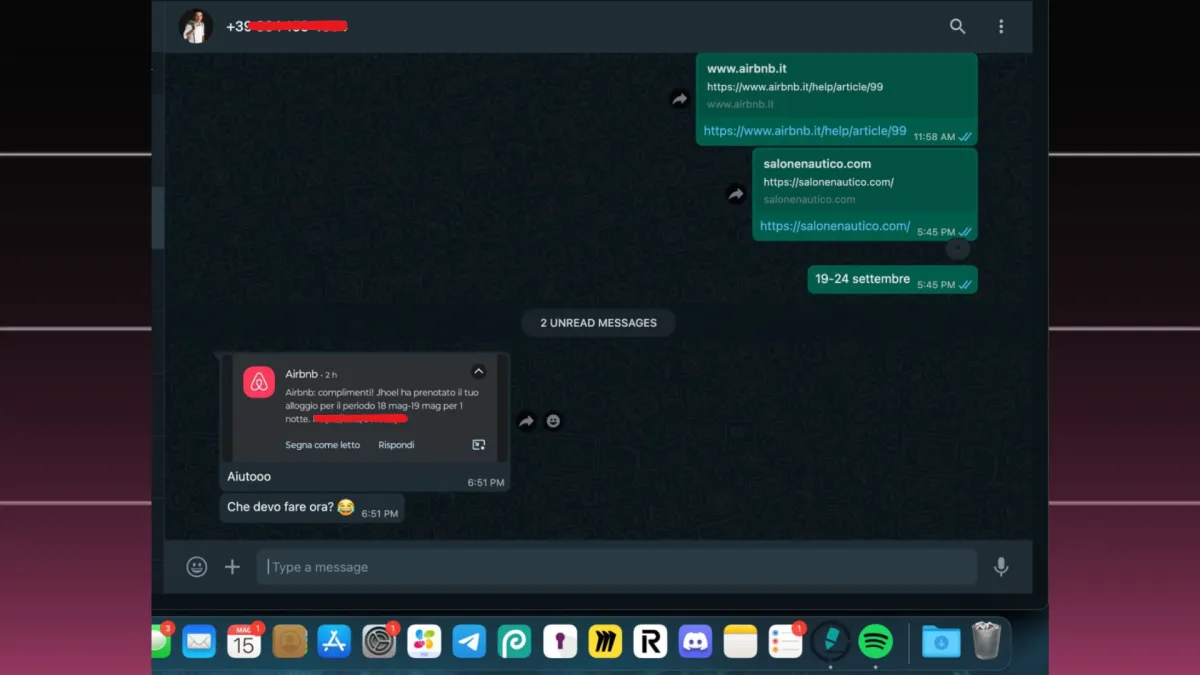Follow the blue https://www.airbnb.it/help/article/99 link
The height and width of the screenshot is (675, 1200).
805,131
